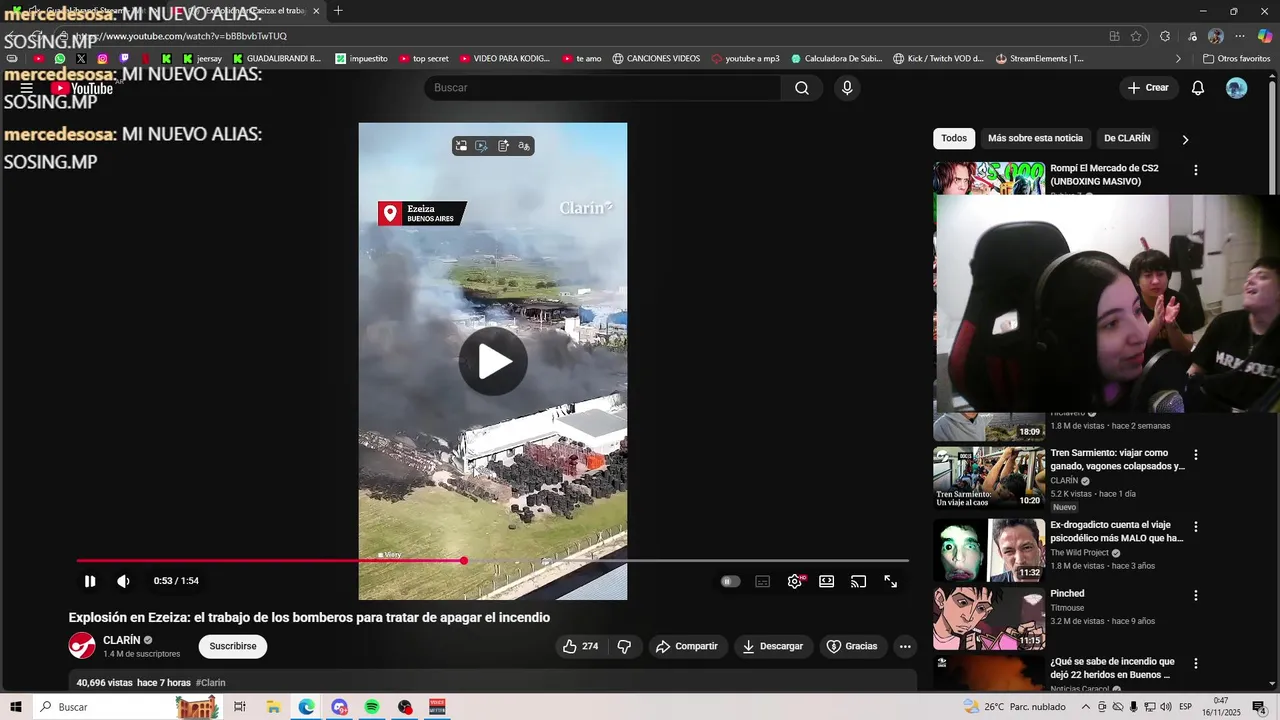Select the De CLARÍN chip

[1127, 139]
